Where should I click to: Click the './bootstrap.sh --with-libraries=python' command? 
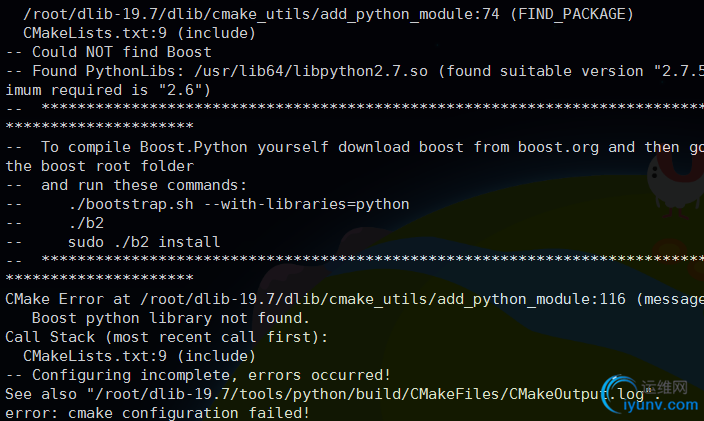(x=239, y=205)
